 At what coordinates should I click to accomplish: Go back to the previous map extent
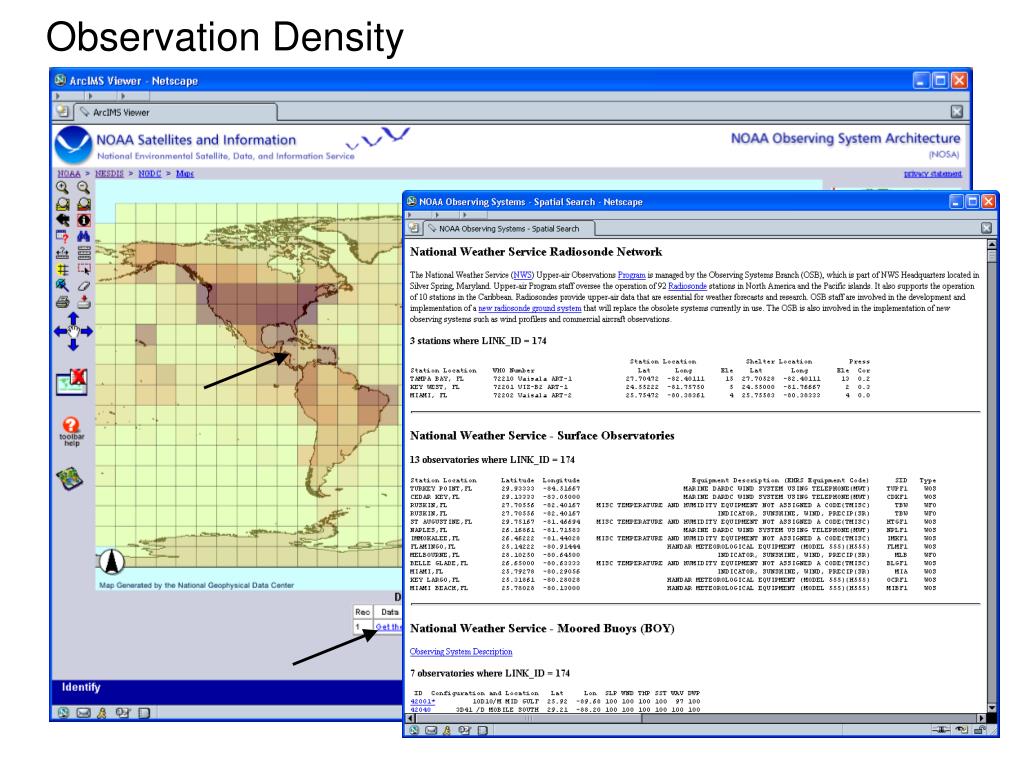[63, 220]
